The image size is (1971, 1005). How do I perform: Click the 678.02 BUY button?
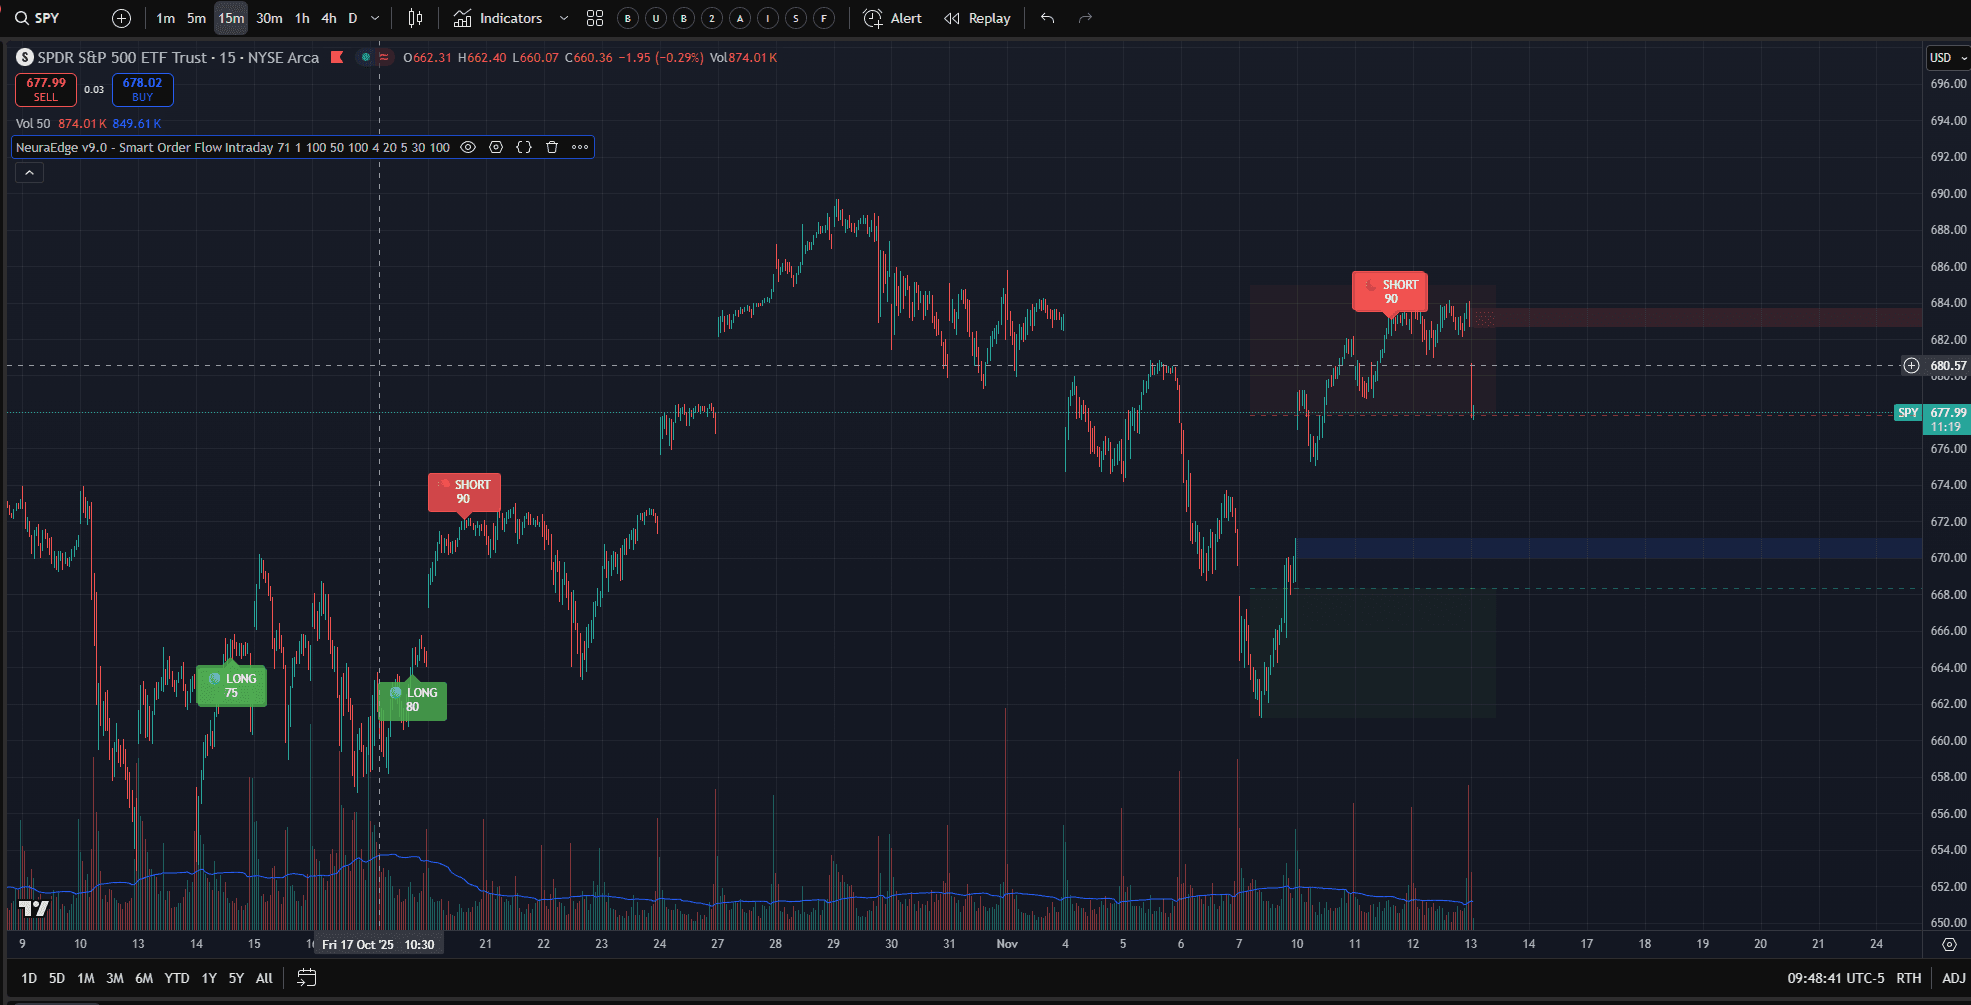(142, 90)
